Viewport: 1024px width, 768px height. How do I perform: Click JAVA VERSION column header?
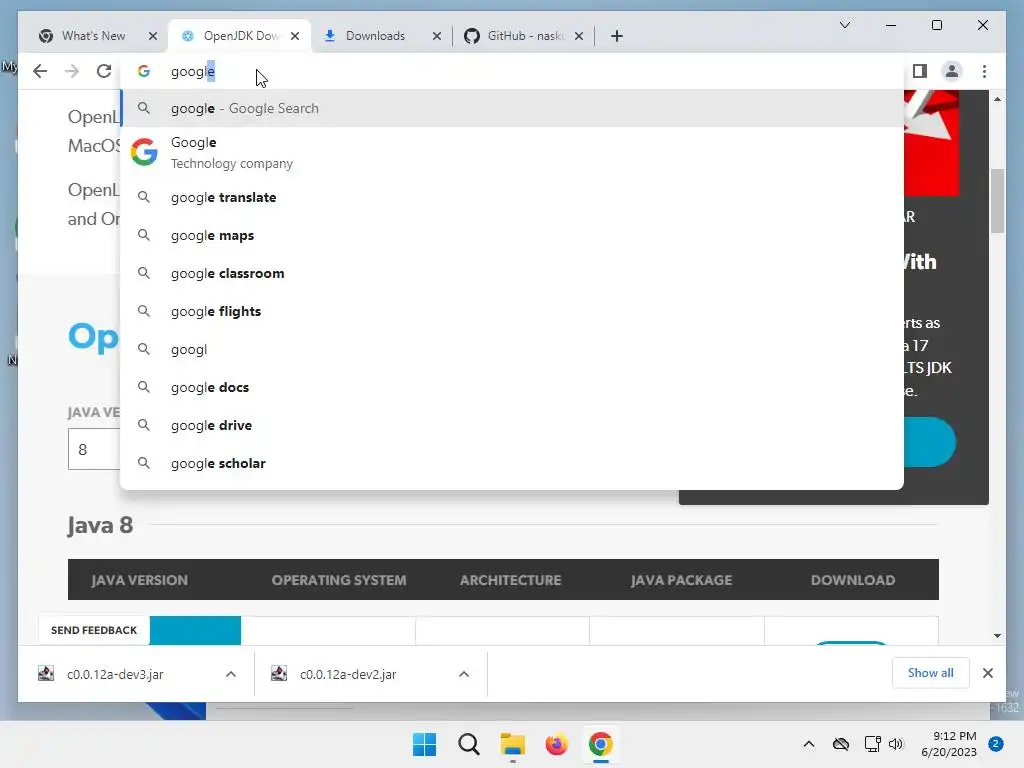click(x=140, y=580)
